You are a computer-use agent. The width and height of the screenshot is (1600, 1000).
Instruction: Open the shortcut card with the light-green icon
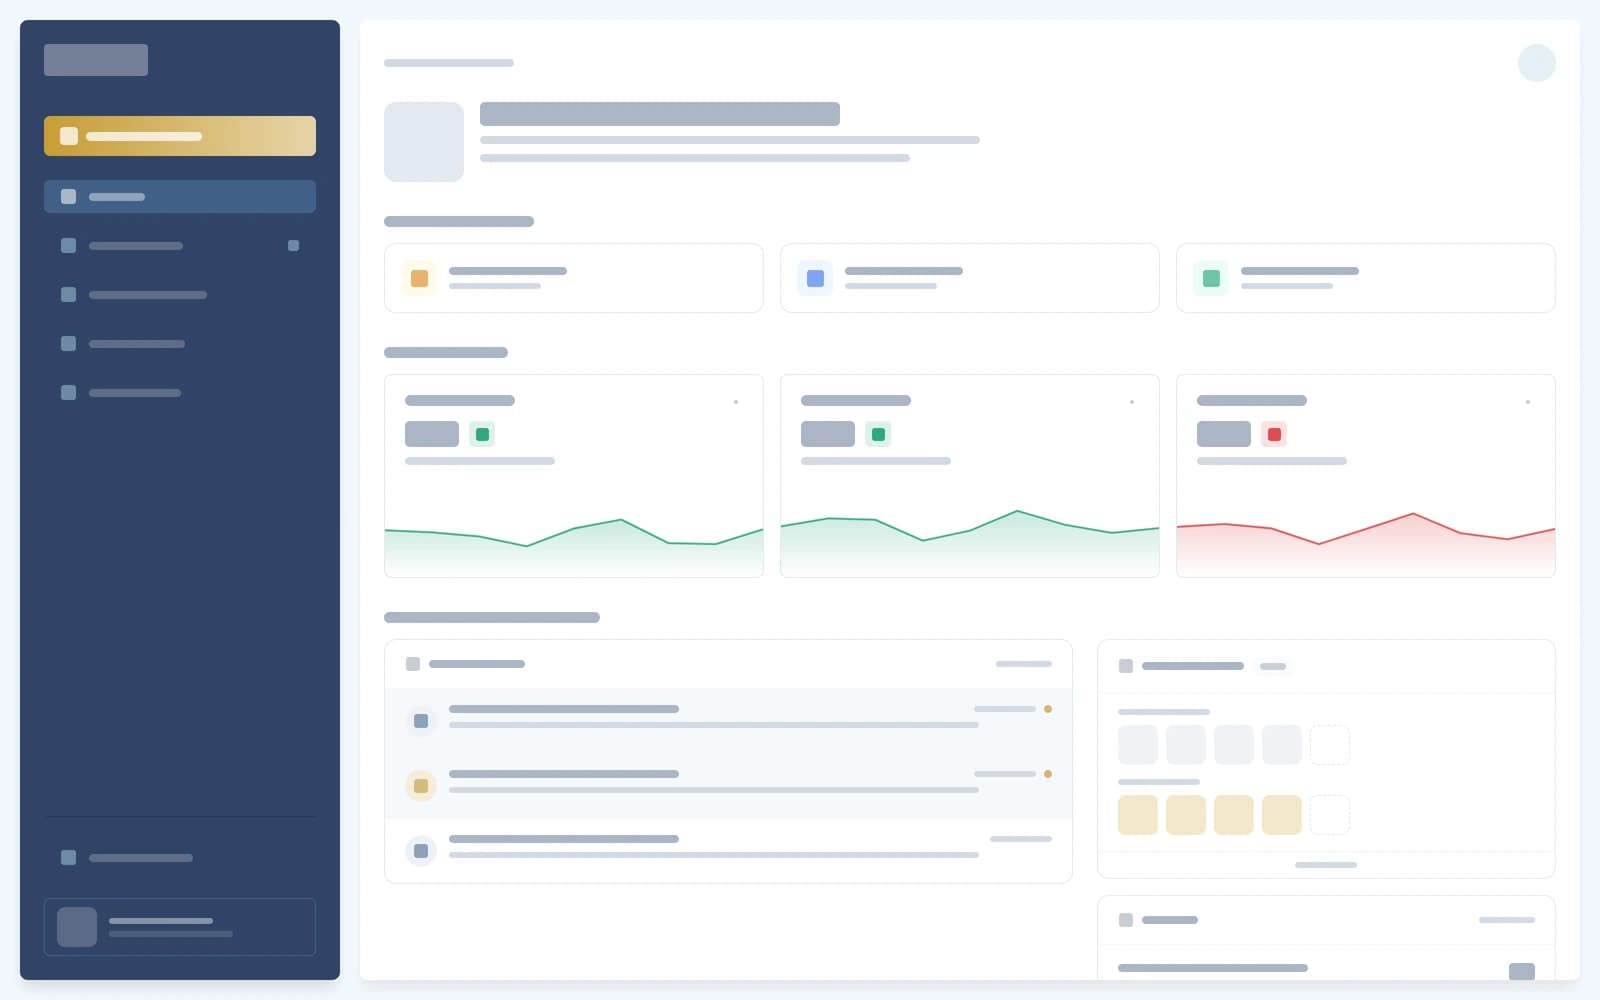click(1366, 278)
